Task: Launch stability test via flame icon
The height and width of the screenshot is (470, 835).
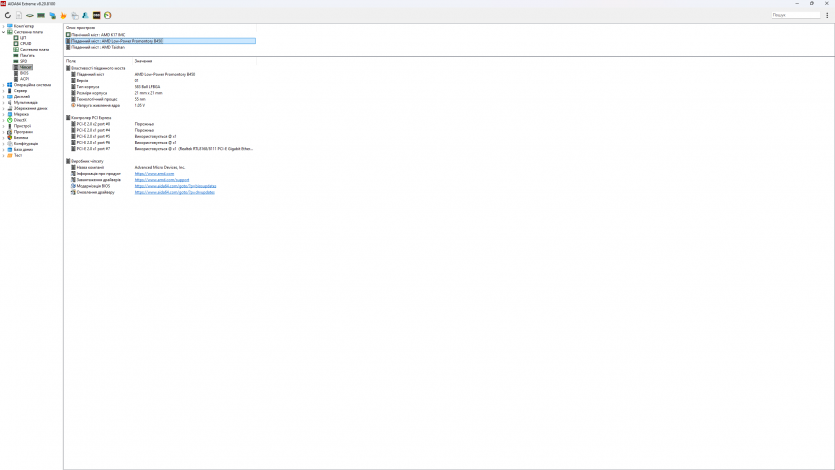Action: coord(64,15)
